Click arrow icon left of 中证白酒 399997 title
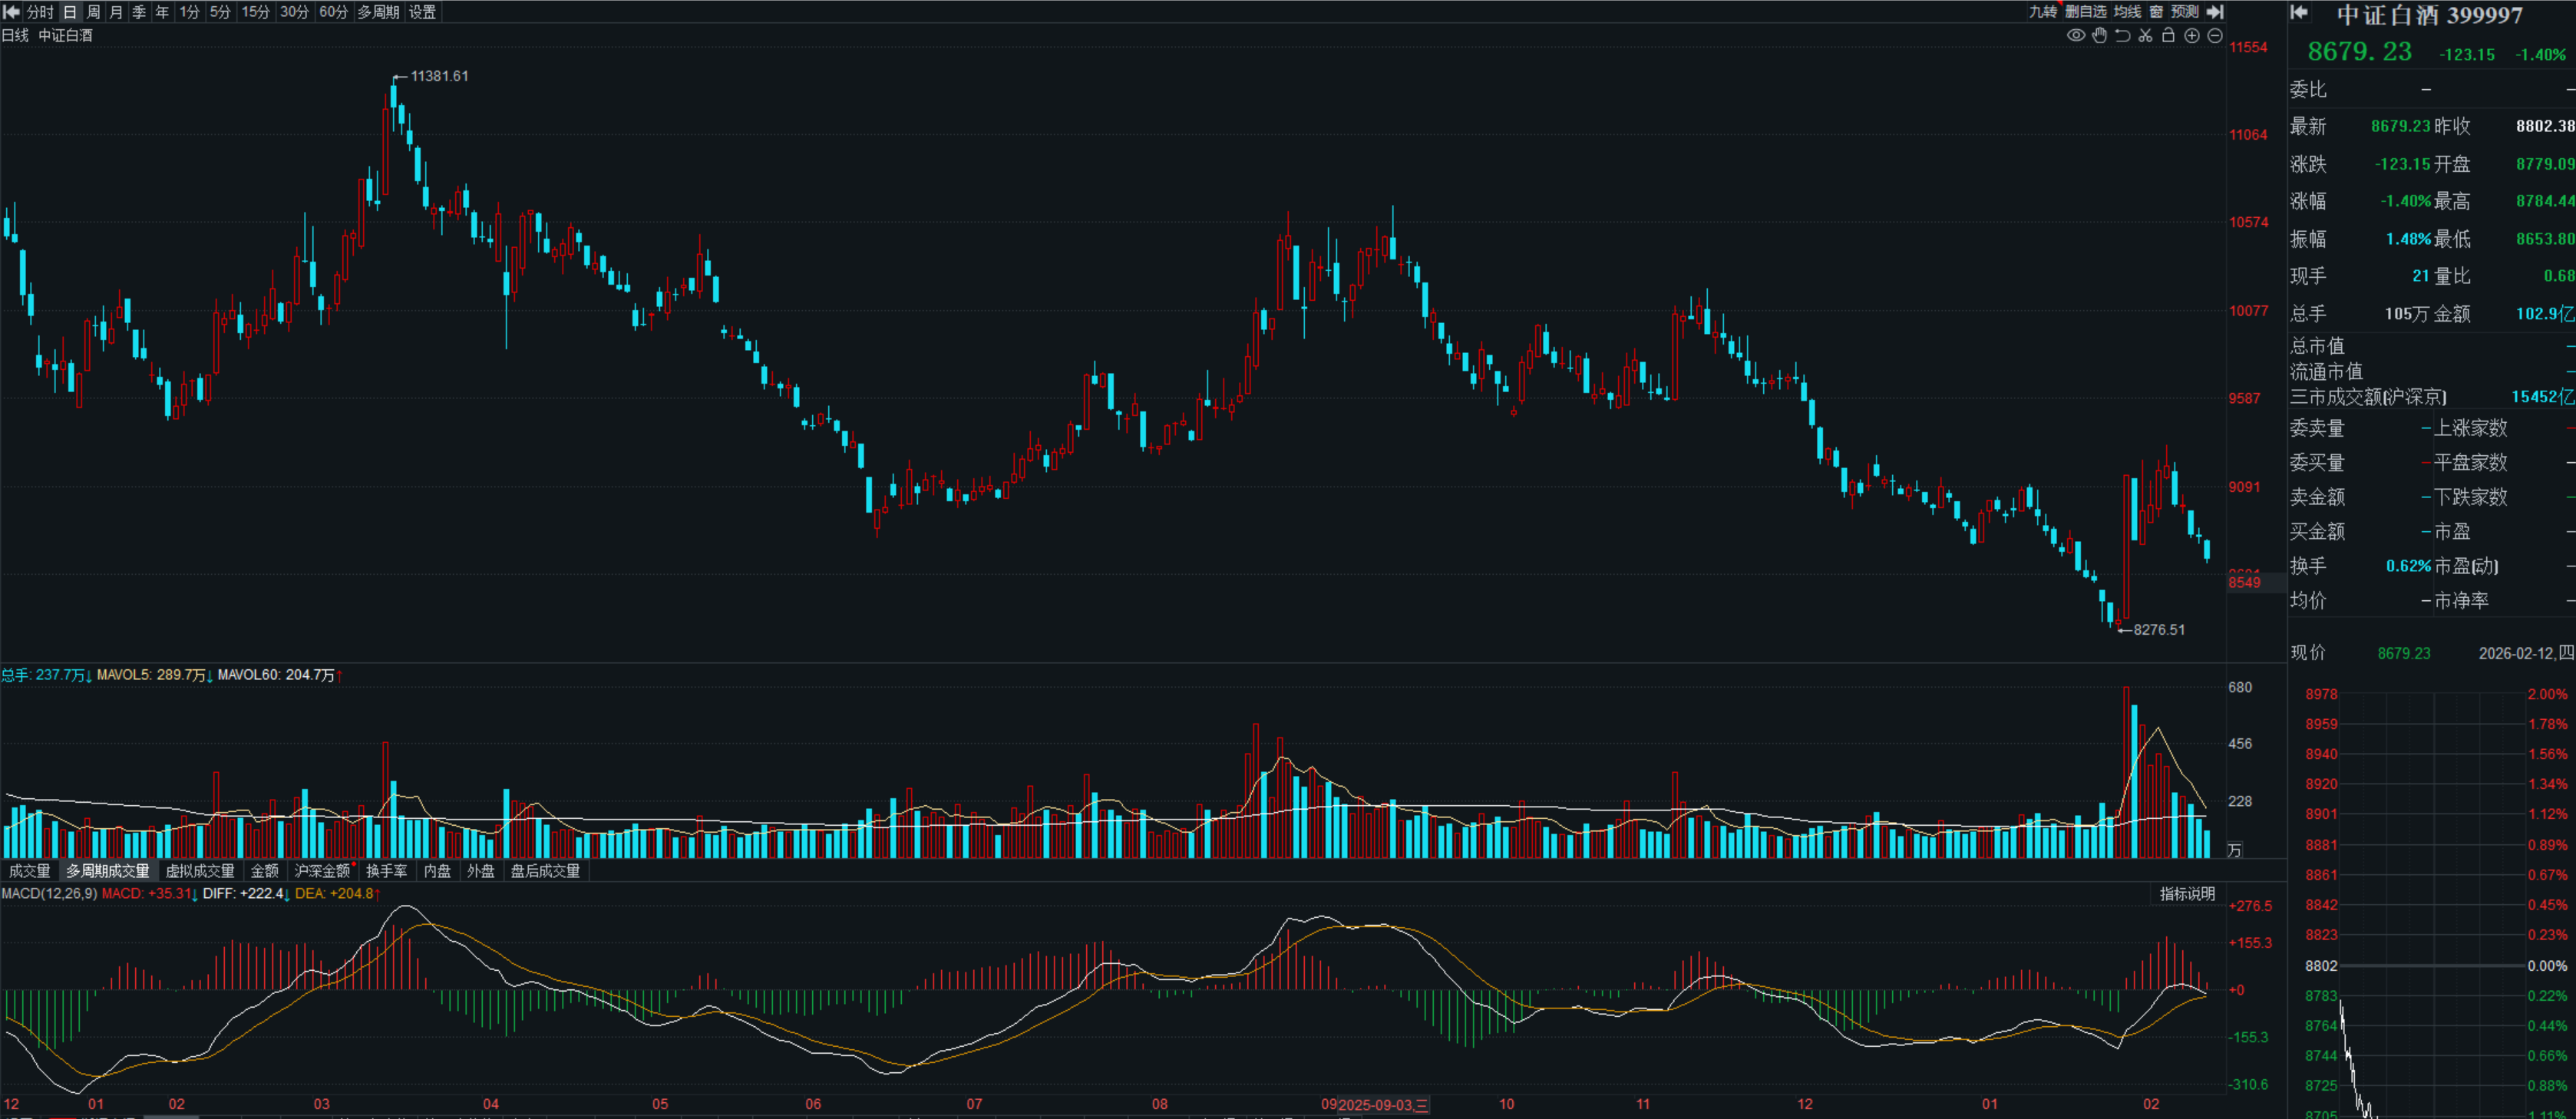This screenshot has width=2576, height=1119. coord(2299,12)
